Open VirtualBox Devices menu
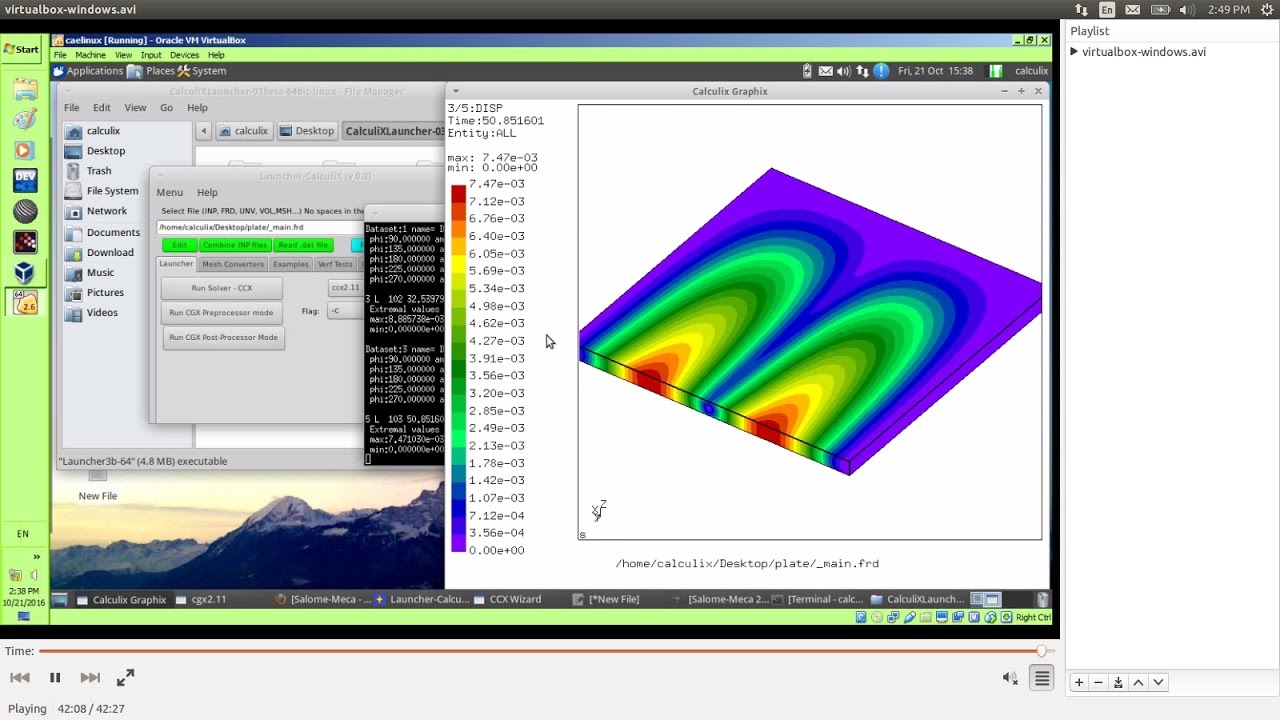 point(184,55)
